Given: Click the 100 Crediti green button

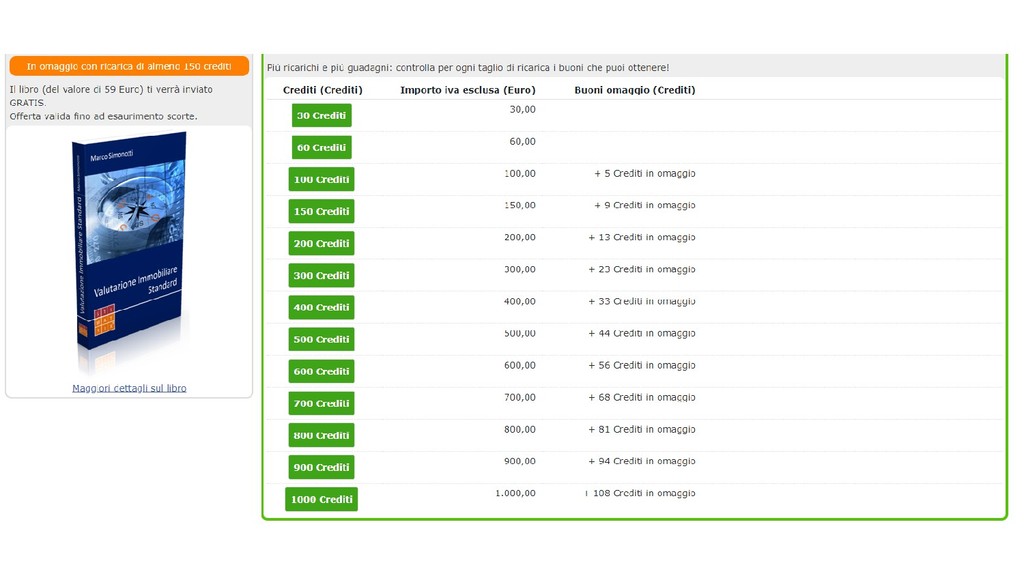Looking at the screenshot, I should 321,179.
